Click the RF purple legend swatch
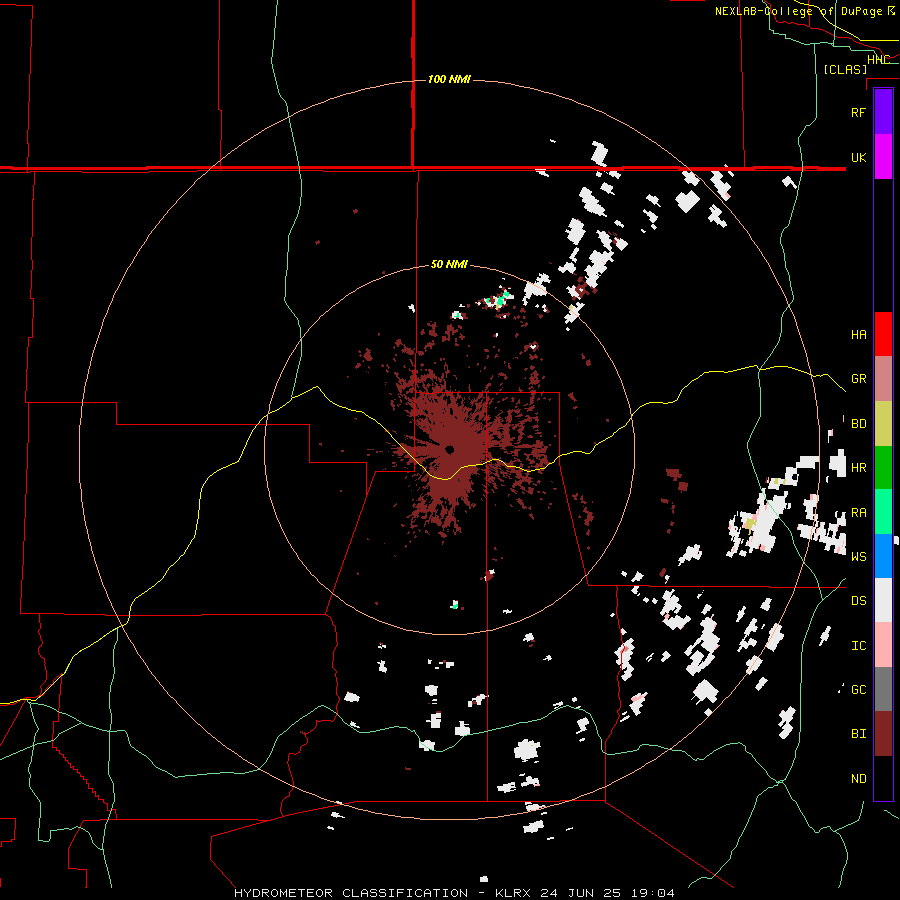The height and width of the screenshot is (900, 900). (883, 112)
